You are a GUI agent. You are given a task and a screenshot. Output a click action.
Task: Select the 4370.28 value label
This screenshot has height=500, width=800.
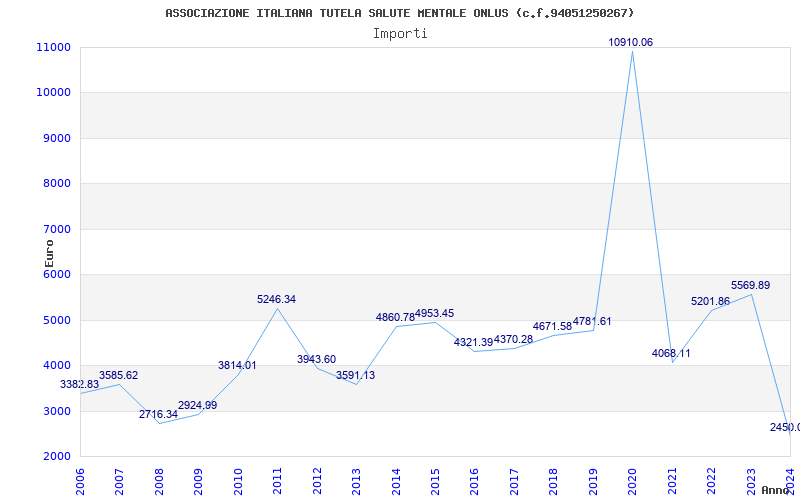point(513,339)
